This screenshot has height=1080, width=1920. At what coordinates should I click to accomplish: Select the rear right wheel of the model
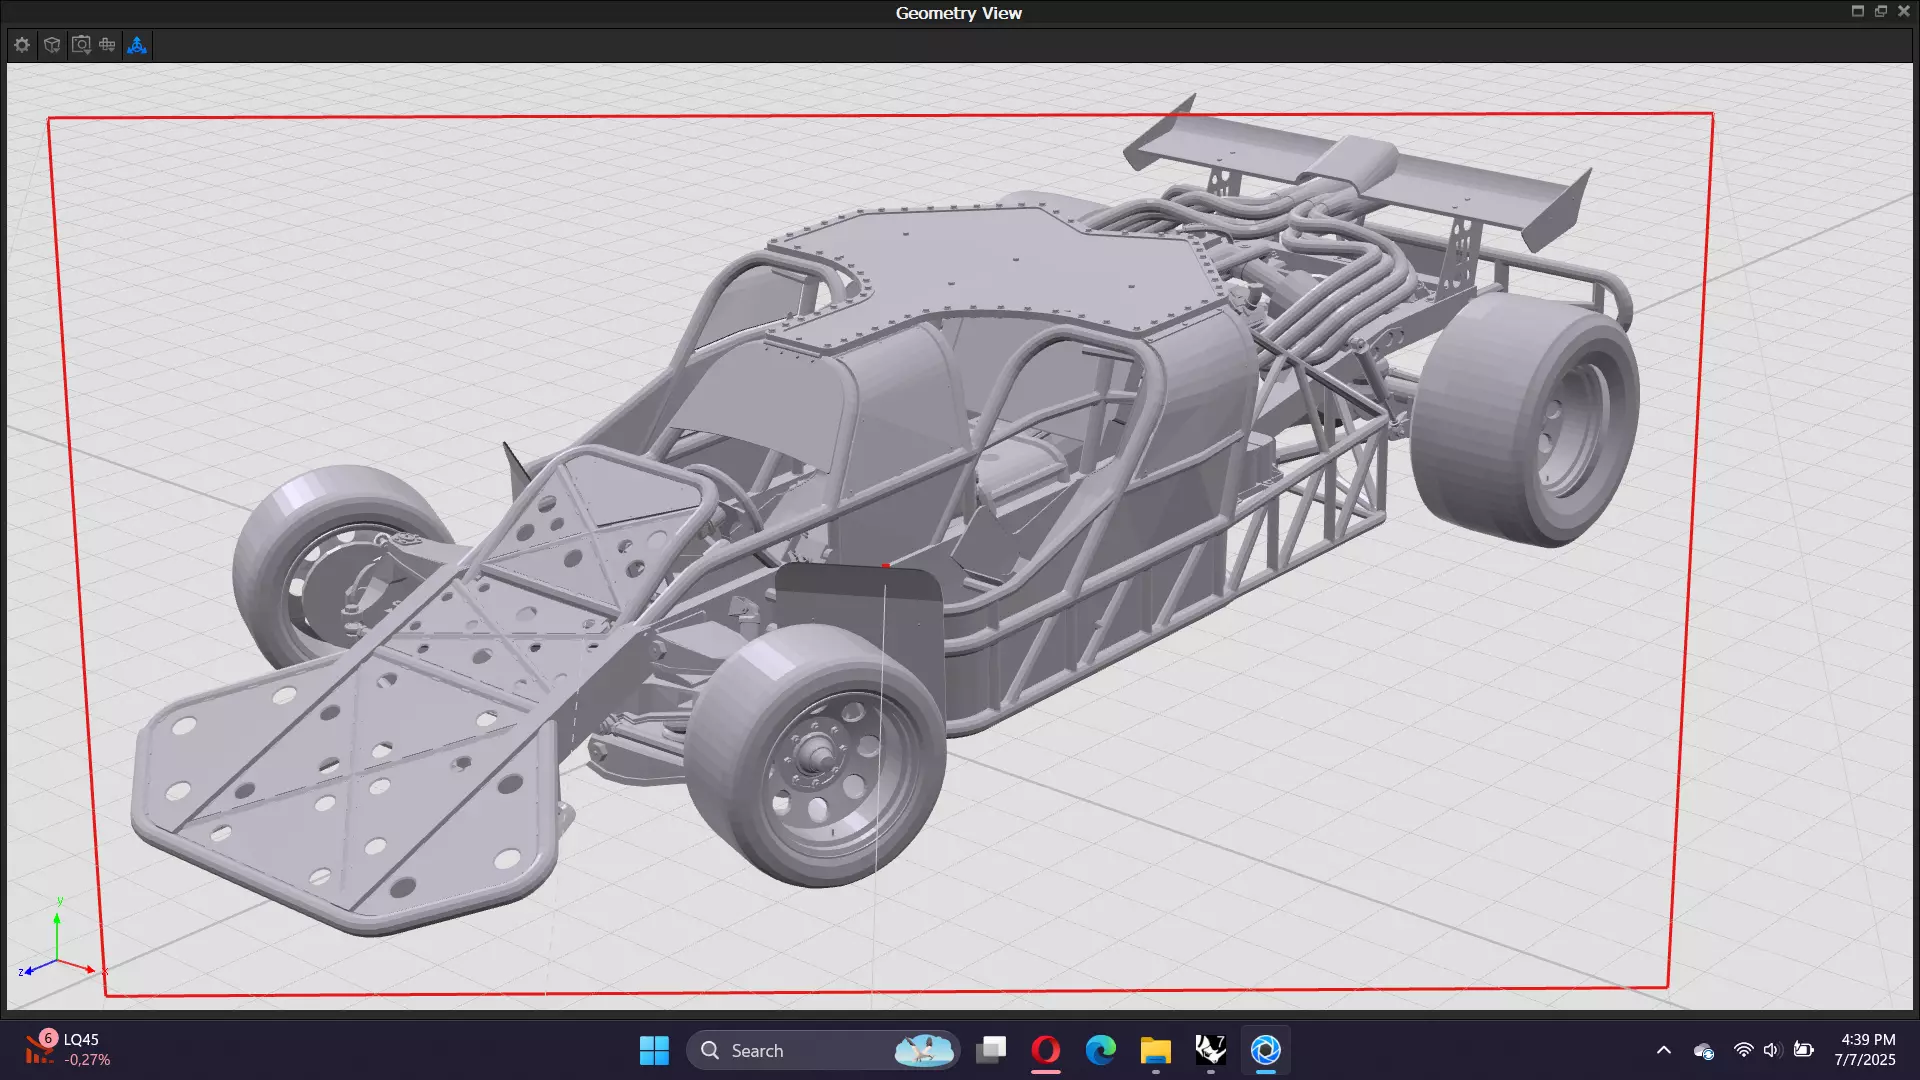click(1525, 418)
